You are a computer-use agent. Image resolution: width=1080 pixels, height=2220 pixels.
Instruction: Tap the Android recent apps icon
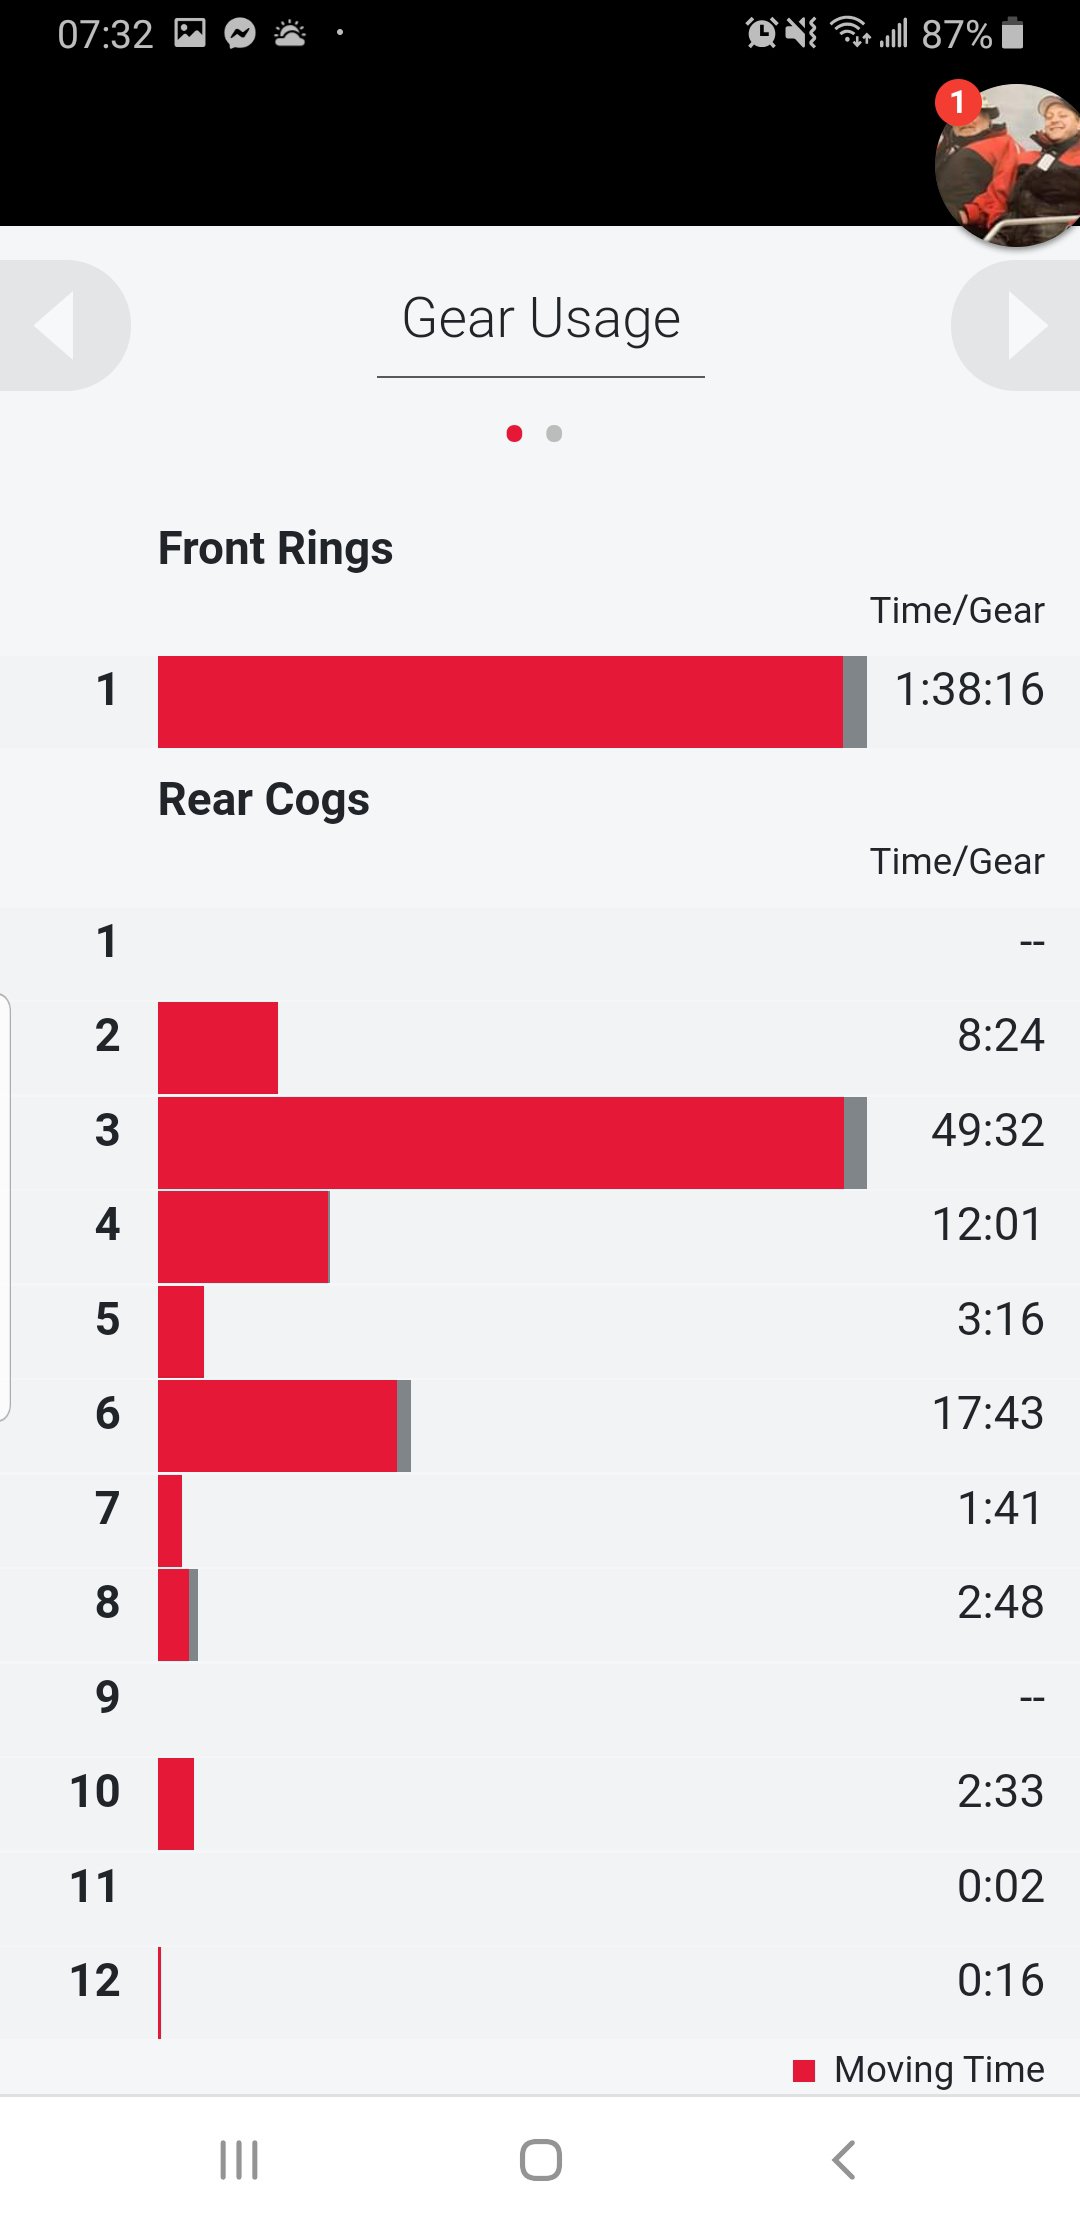pos(239,2159)
